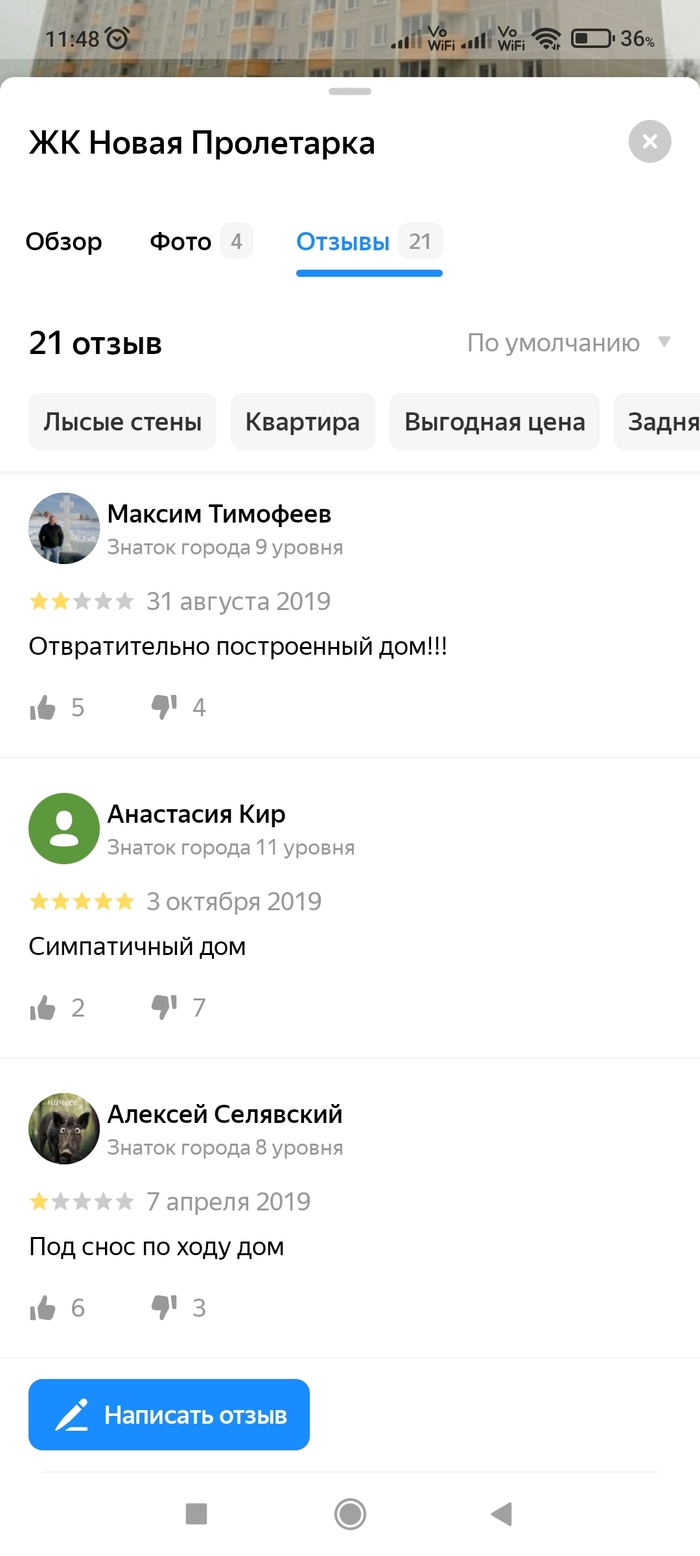Tap the sheet drag handle at top
700x1556 pixels.
350,91
